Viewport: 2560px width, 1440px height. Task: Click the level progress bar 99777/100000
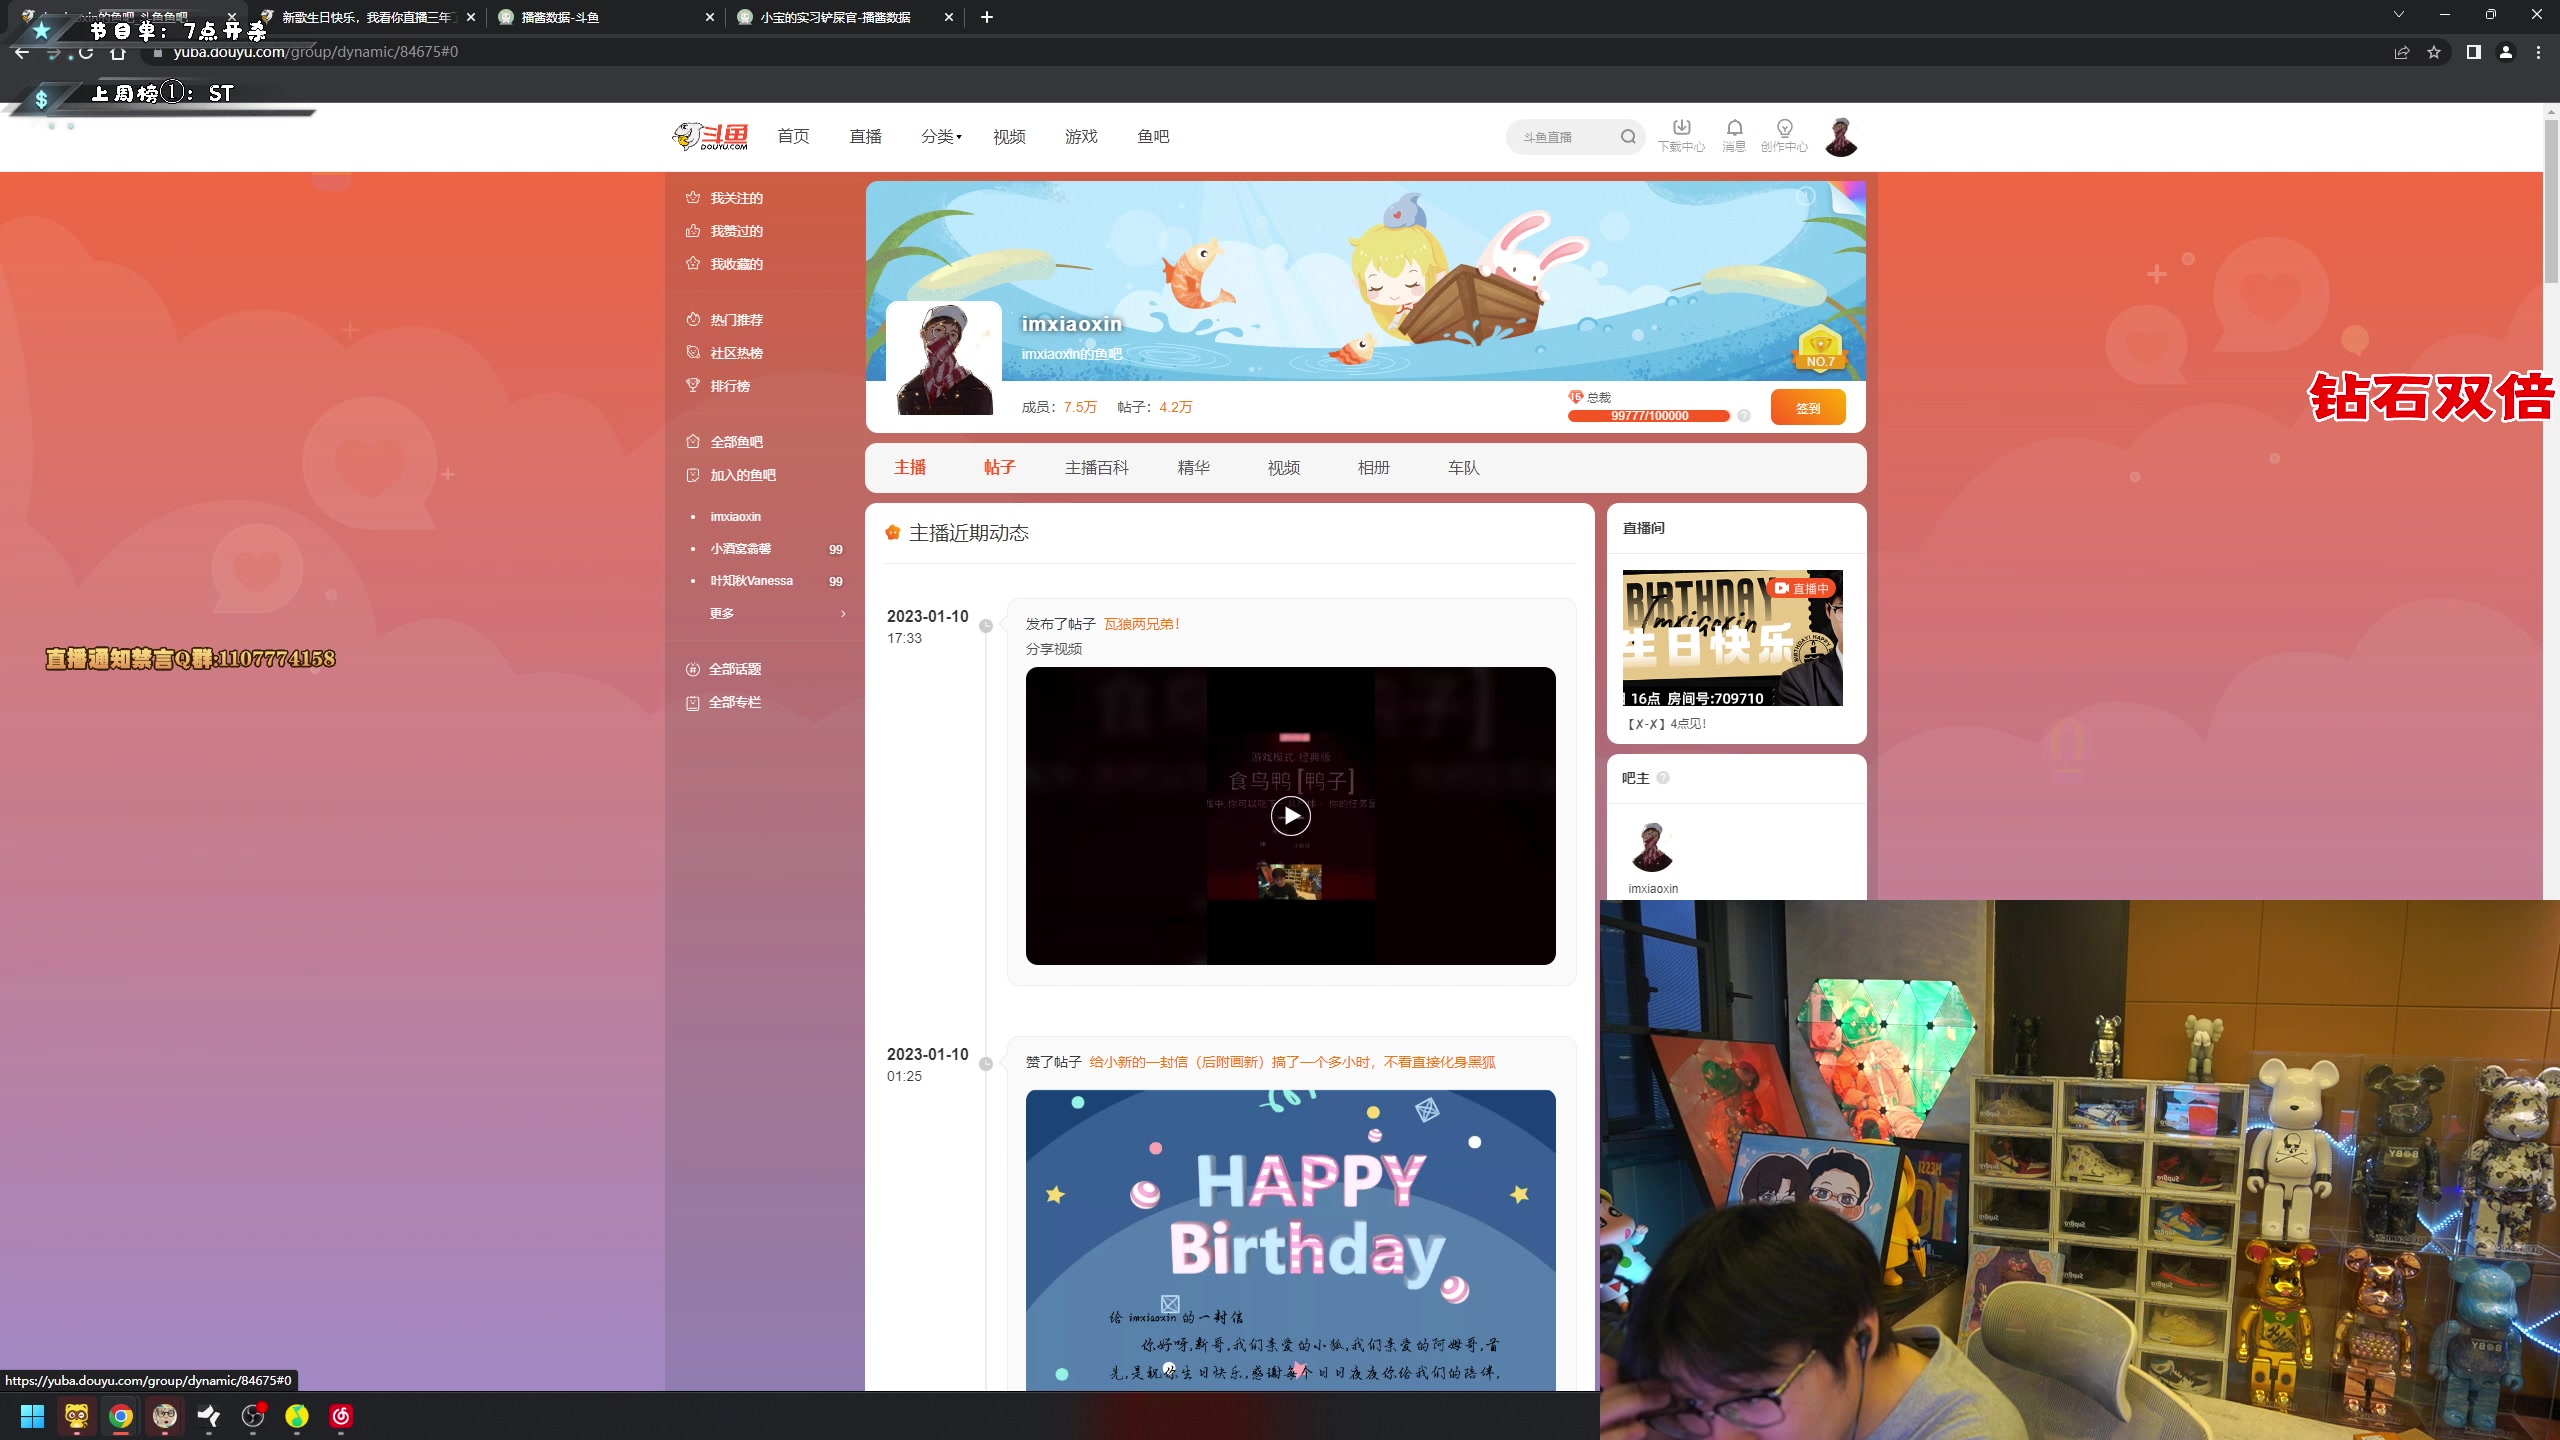(1648, 416)
